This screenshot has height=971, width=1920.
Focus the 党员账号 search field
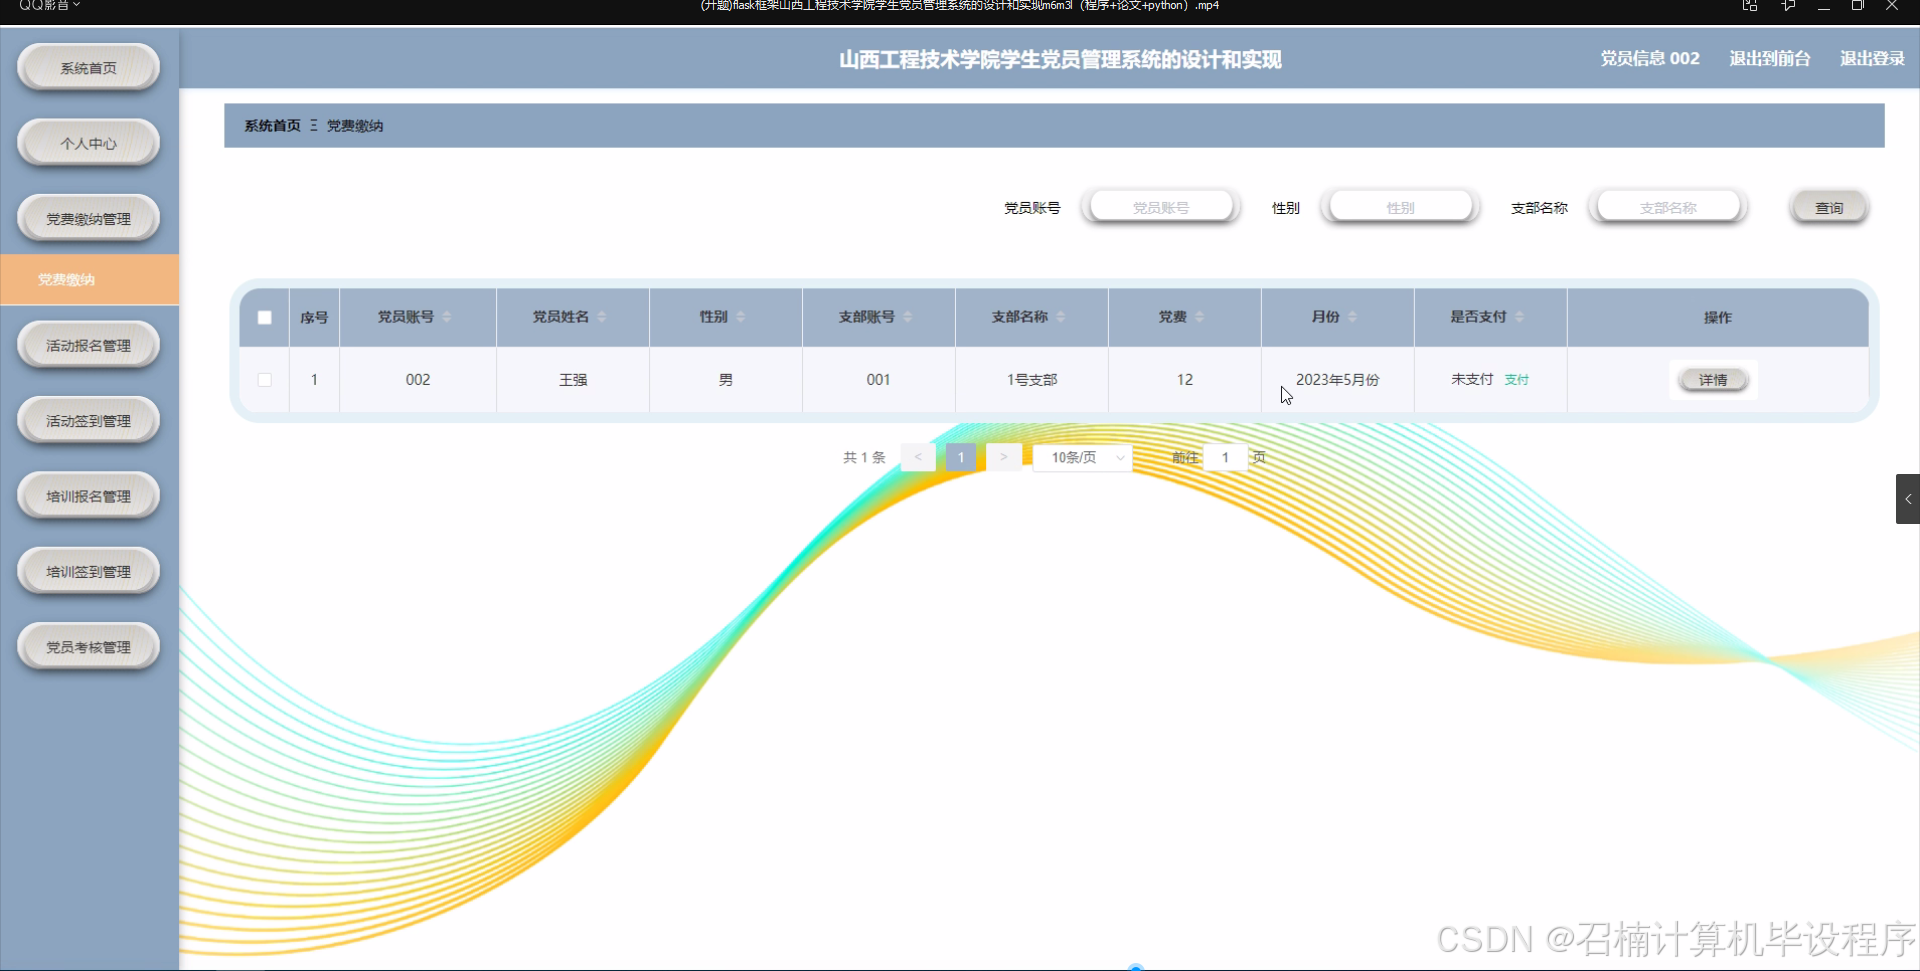click(1161, 207)
